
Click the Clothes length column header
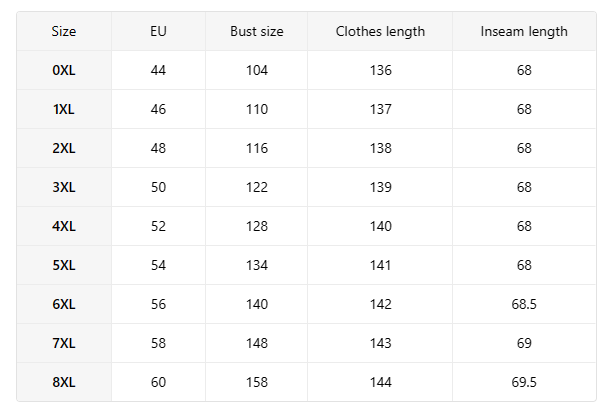tap(380, 31)
